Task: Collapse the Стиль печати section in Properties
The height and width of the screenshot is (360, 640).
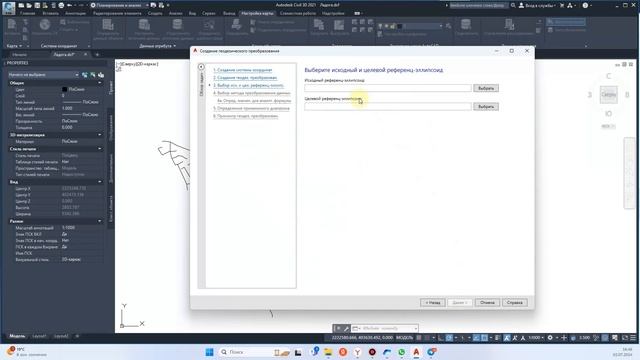Action: [100, 149]
